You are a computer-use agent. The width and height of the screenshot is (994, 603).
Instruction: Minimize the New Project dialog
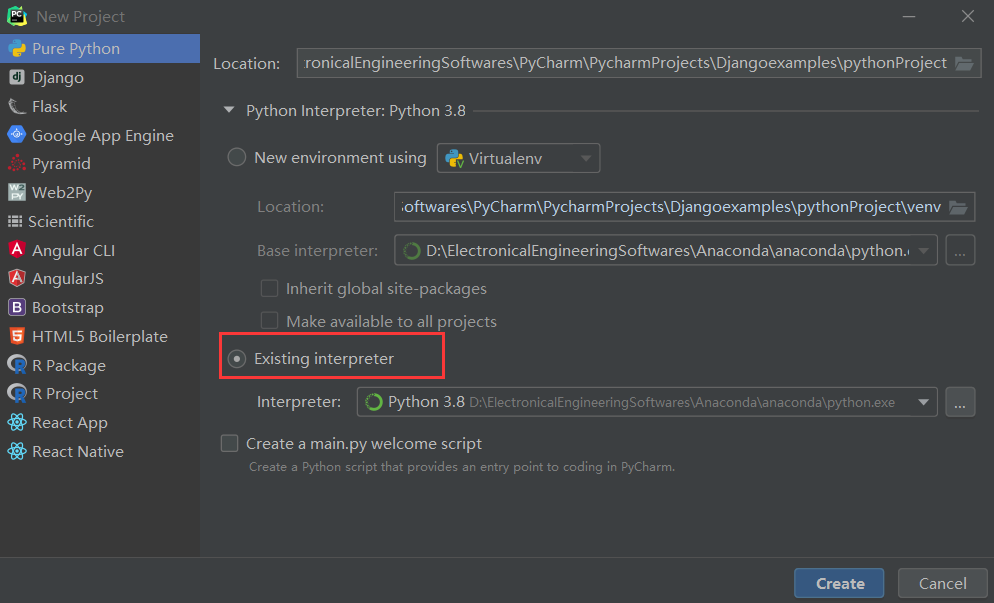tap(909, 16)
